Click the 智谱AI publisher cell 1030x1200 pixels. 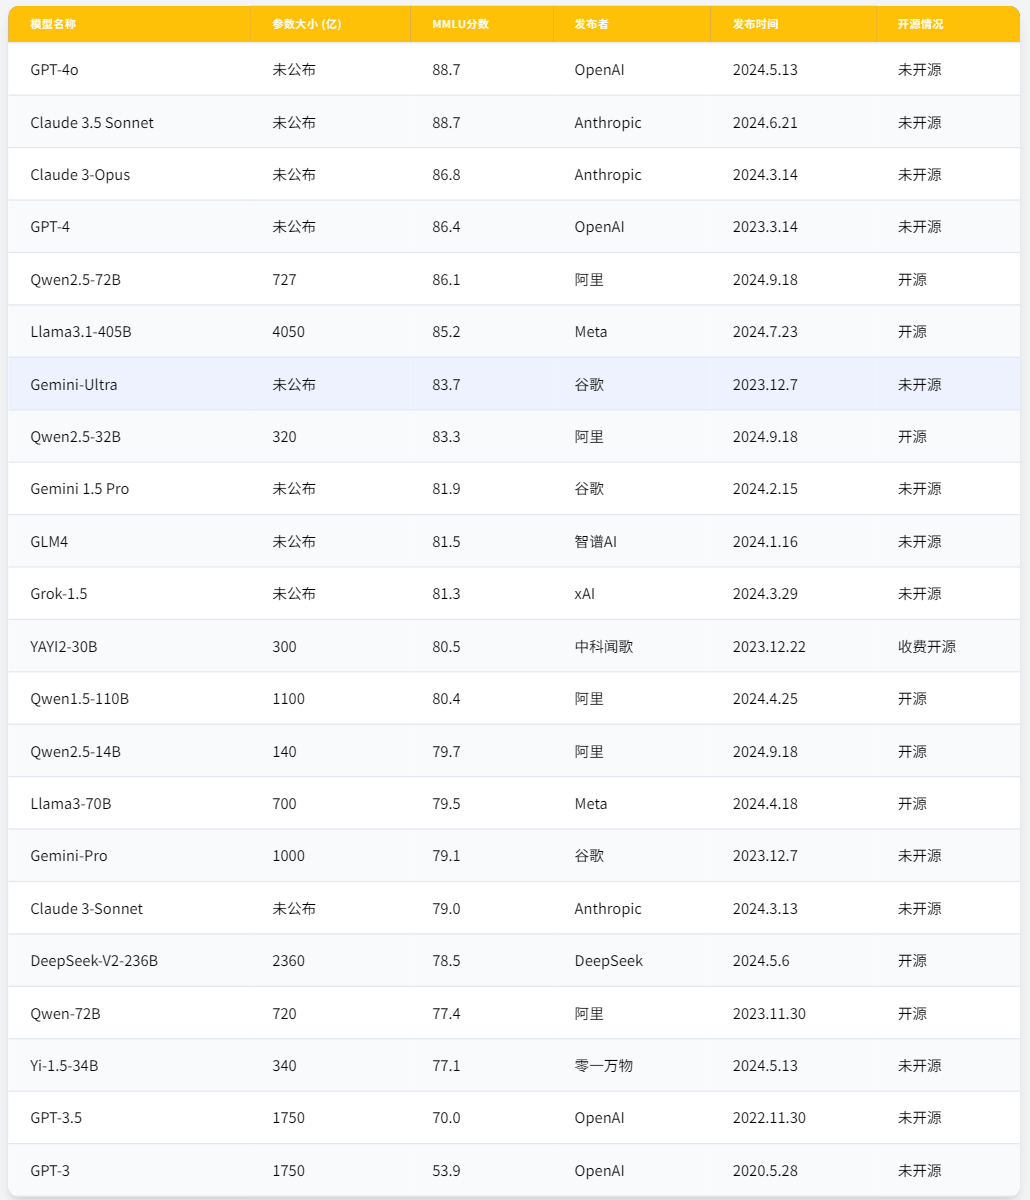pos(596,542)
